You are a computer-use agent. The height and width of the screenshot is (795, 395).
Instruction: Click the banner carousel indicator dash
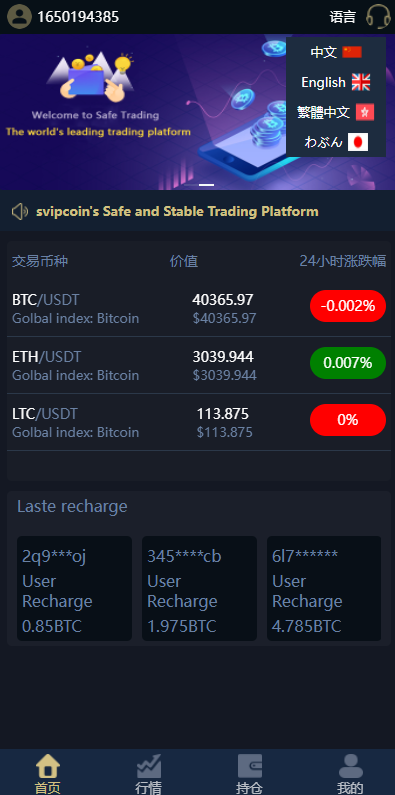(206, 185)
